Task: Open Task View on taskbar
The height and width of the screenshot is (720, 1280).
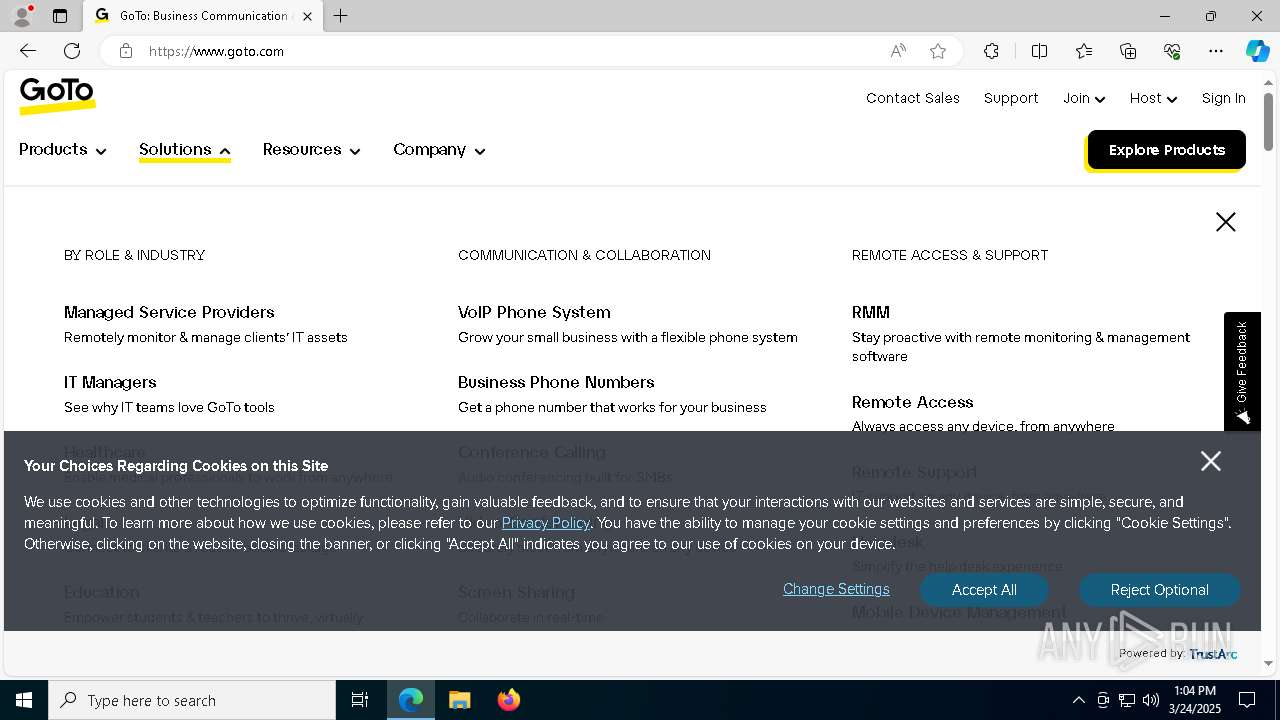Action: coord(360,700)
